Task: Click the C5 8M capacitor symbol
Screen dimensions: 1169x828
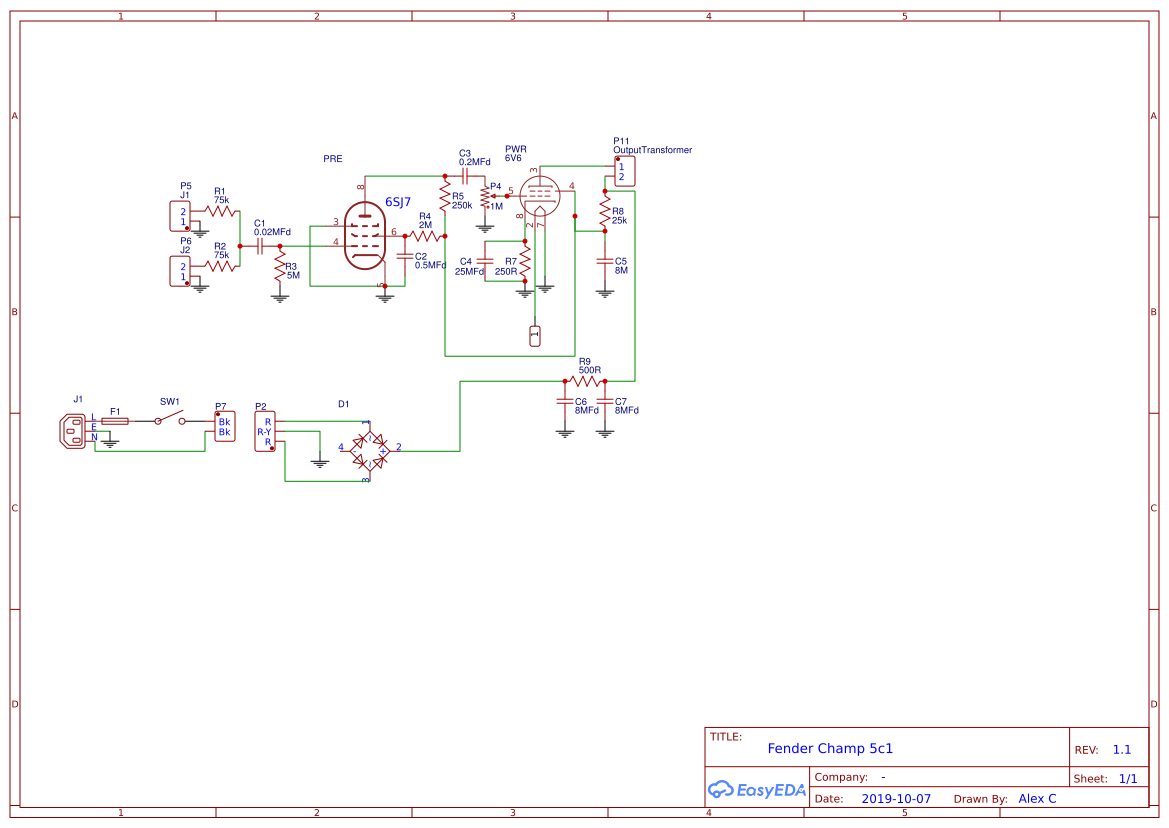Action: [605, 261]
